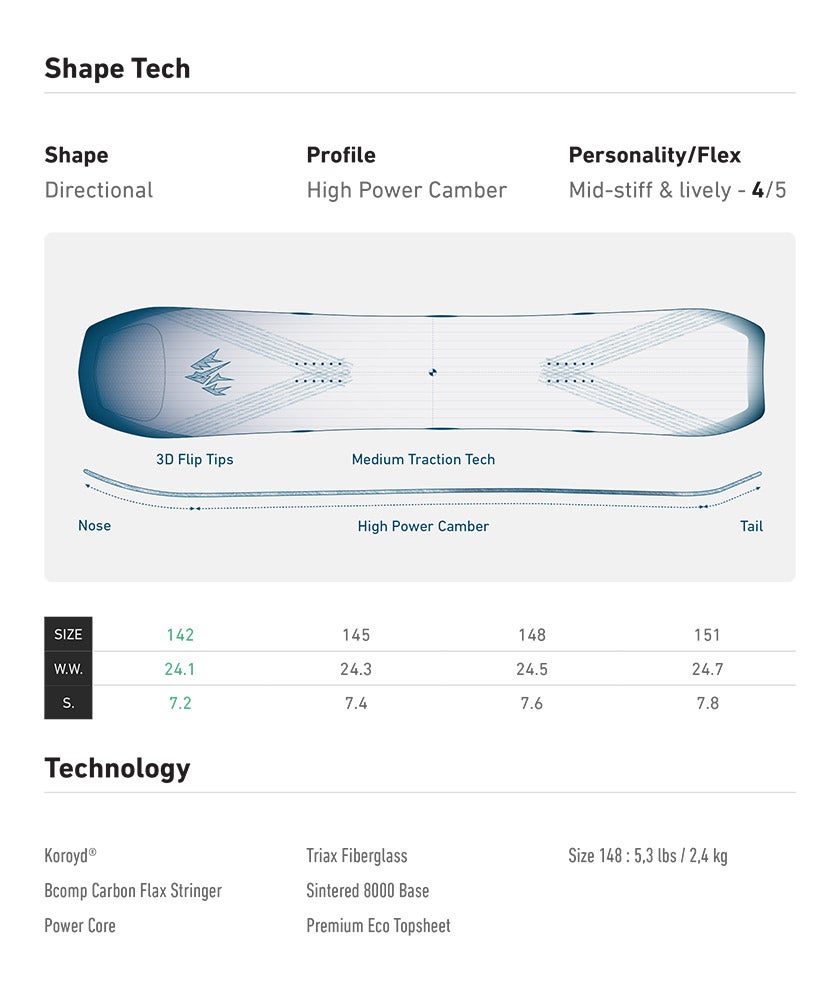Click the snowboard top-view illustration
Viewport: 840px width, 1000px height.
point(421,372)
